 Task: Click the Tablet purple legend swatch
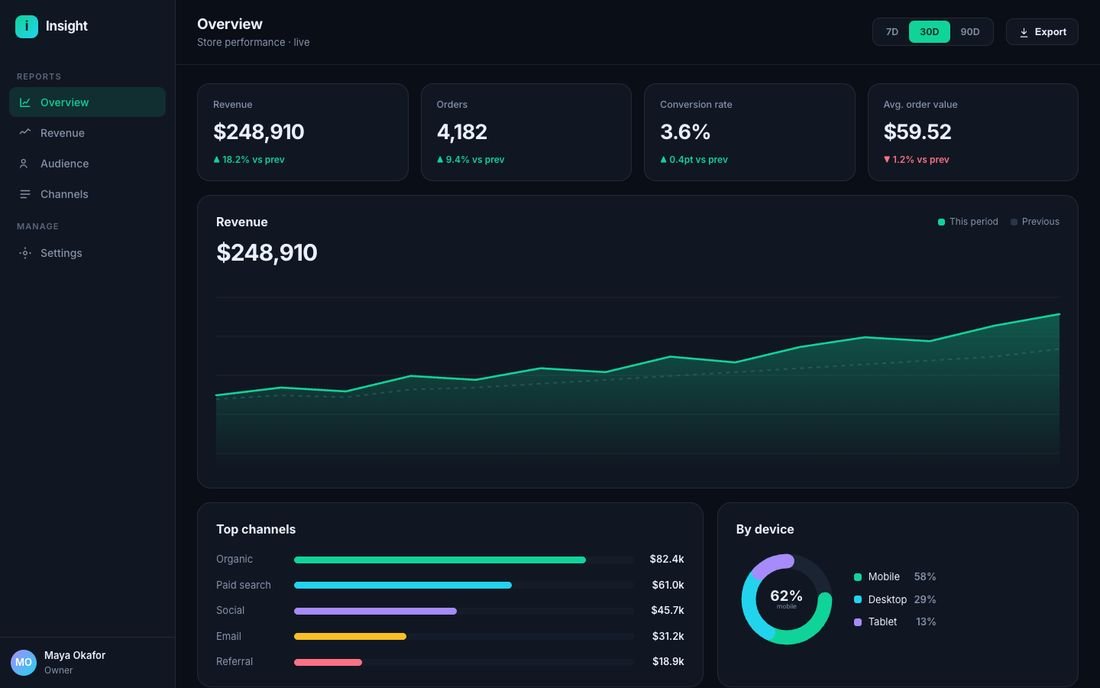pos(857,622)
